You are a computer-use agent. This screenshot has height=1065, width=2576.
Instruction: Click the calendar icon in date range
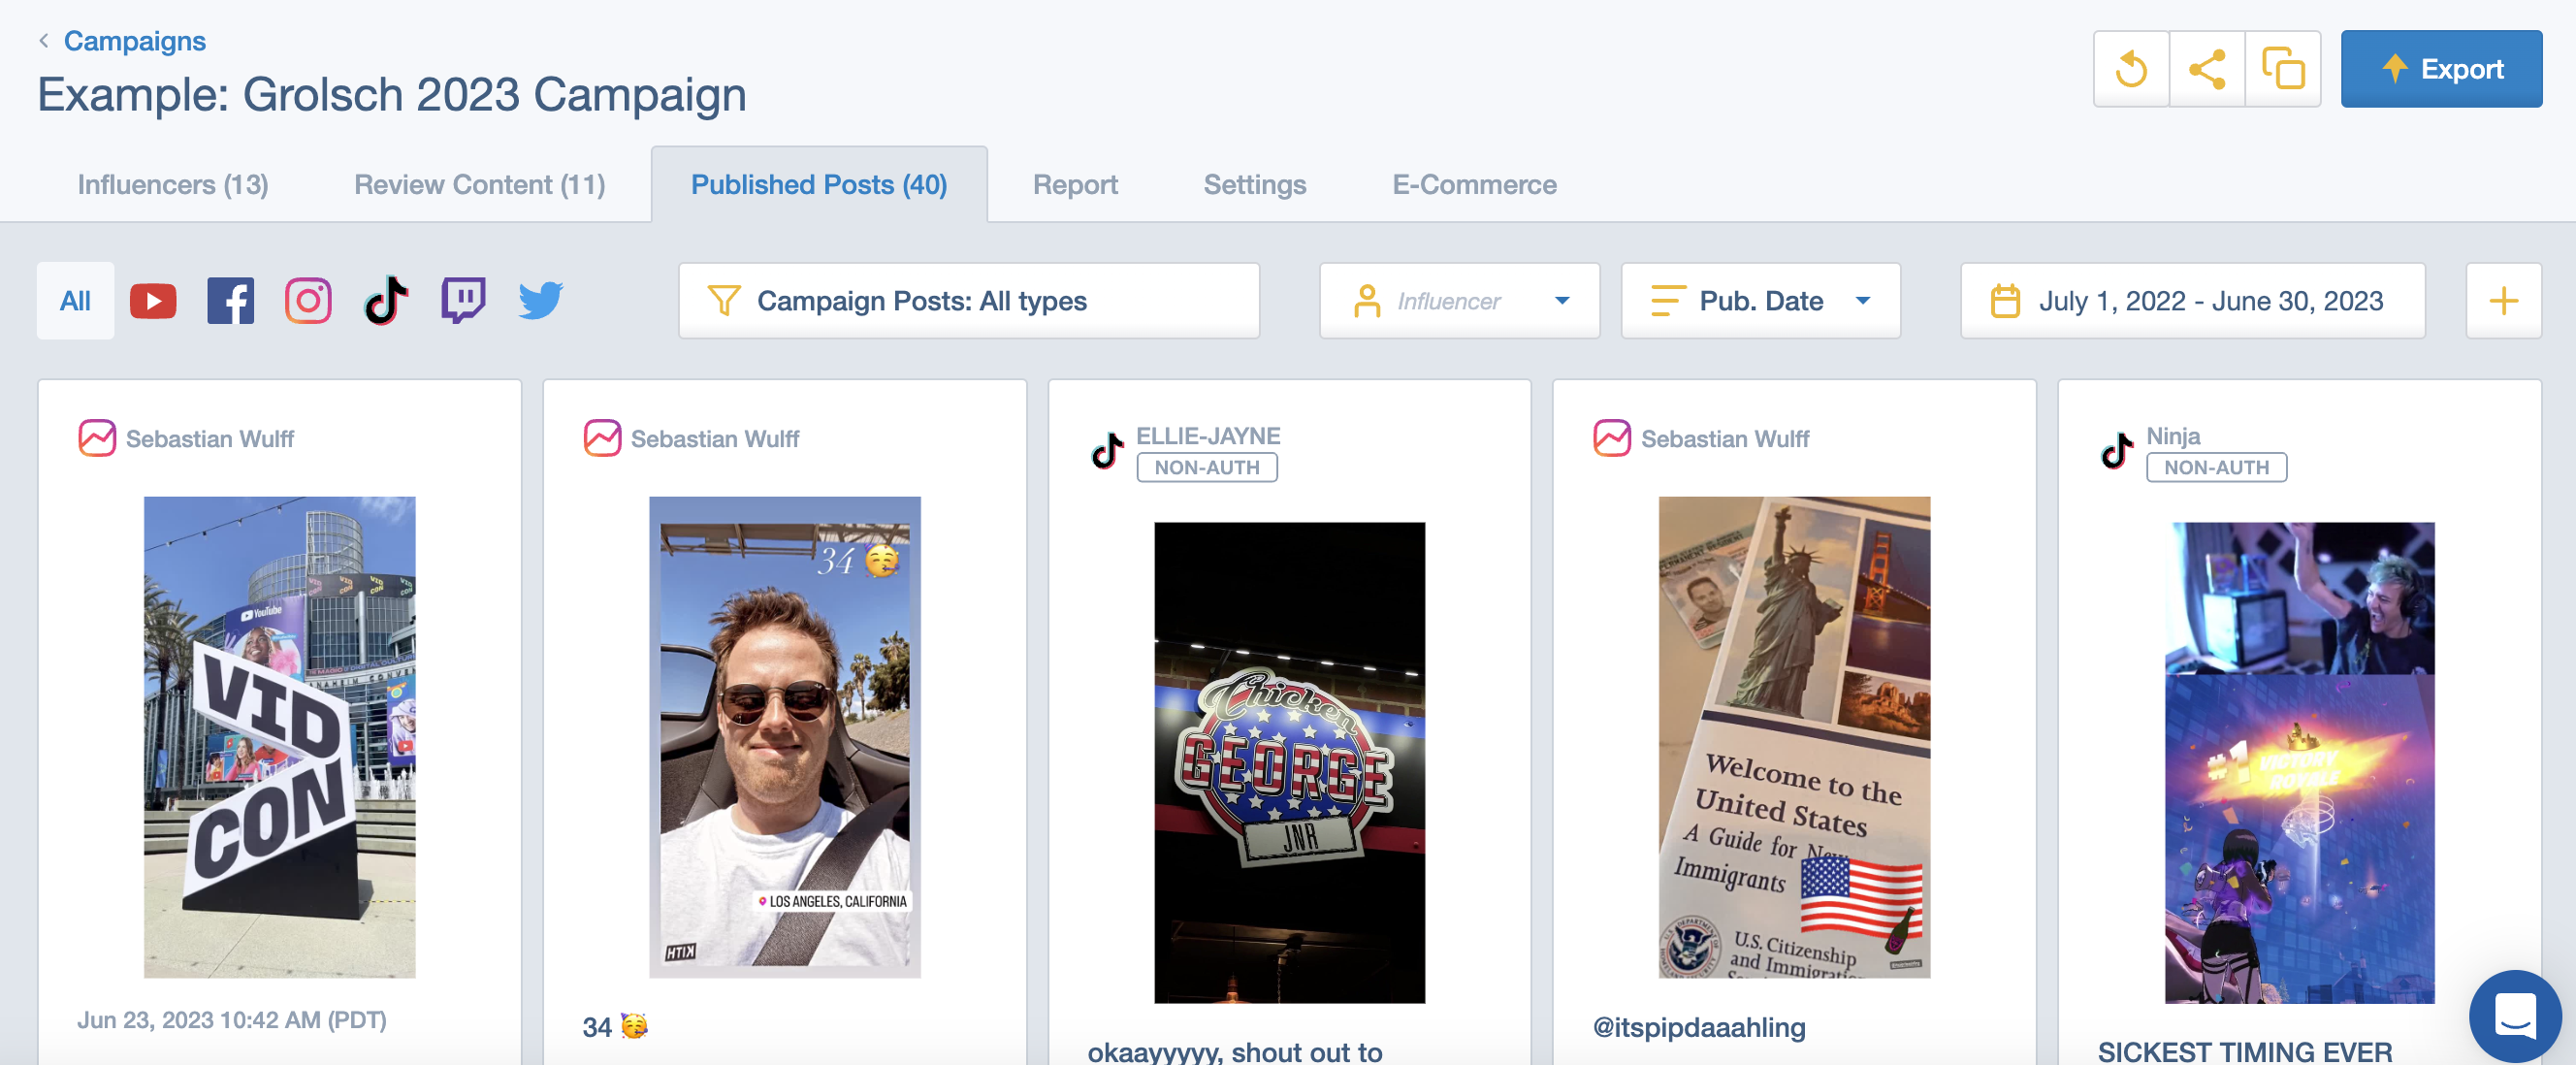click(x=2005, y=301)
